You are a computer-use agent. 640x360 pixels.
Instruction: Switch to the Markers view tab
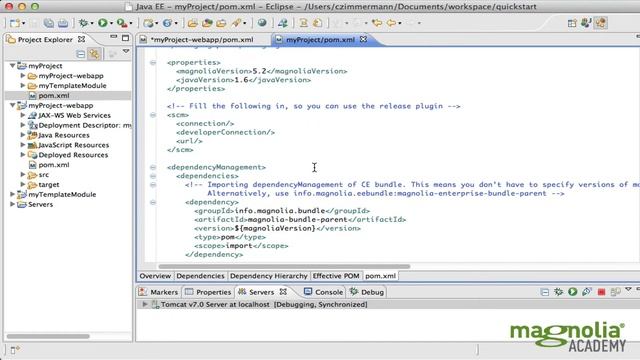(x=158, y=292)
